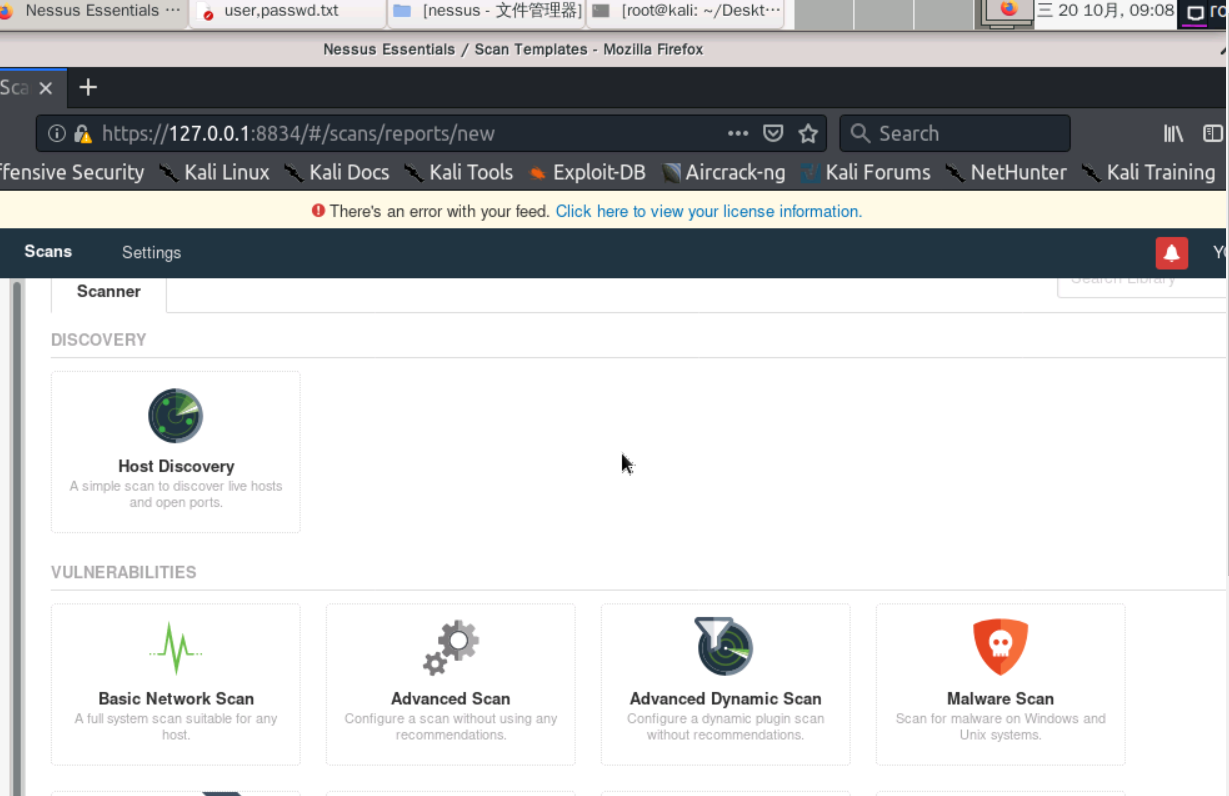1229x796 pixels.
Task: Bookmark this page with the star icon
Action: pos(808,134)
